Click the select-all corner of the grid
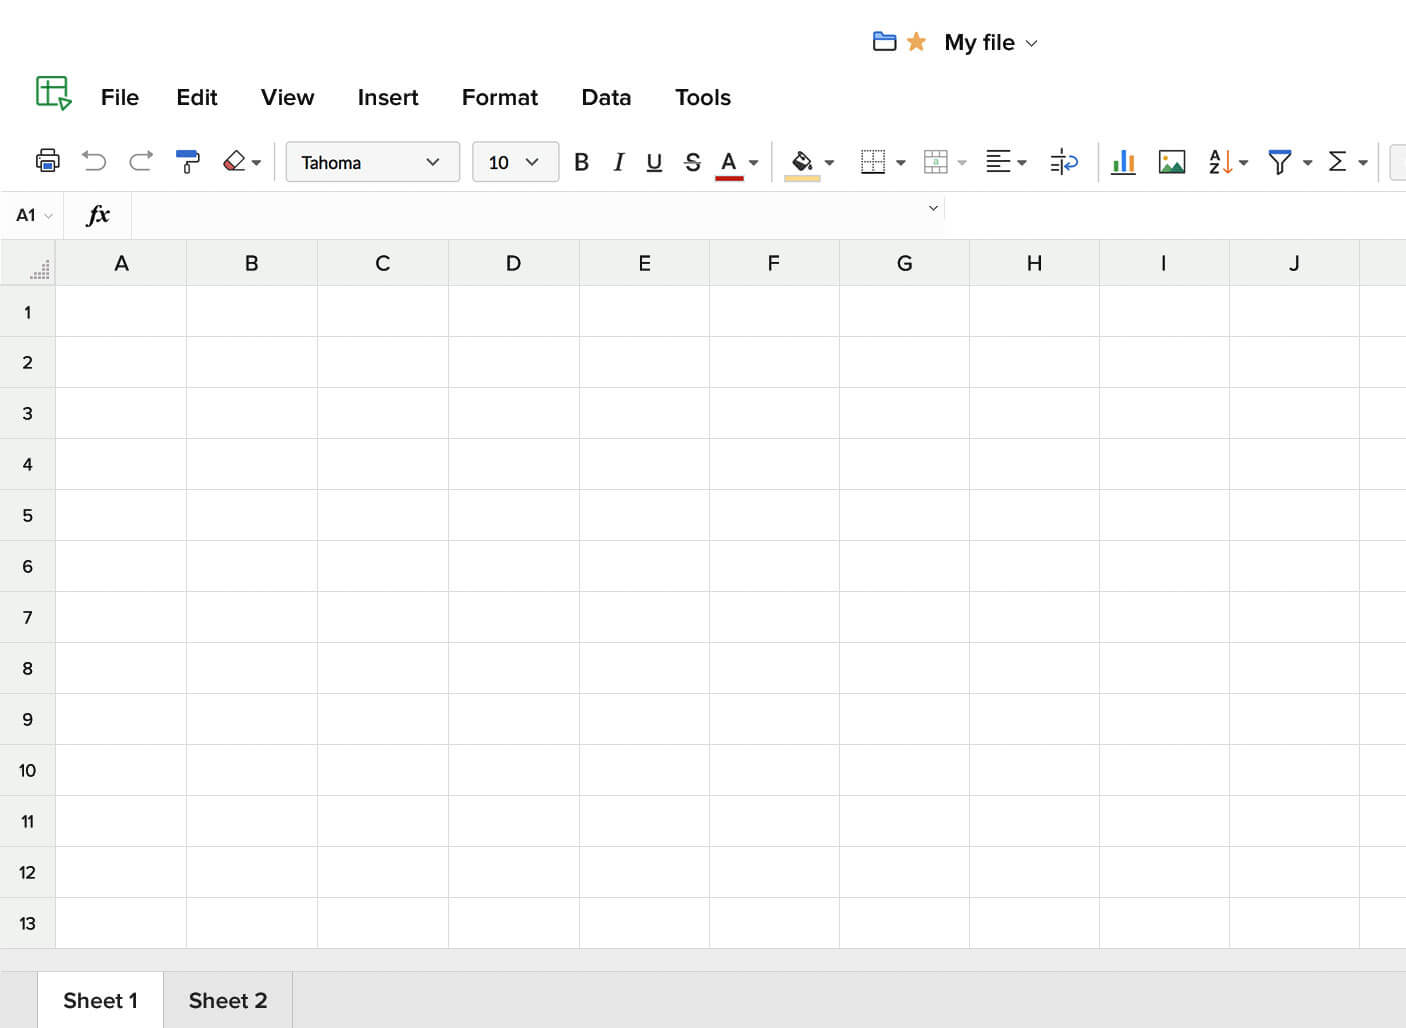The height and width of the screenshot is (1028, 1406). 28,263
